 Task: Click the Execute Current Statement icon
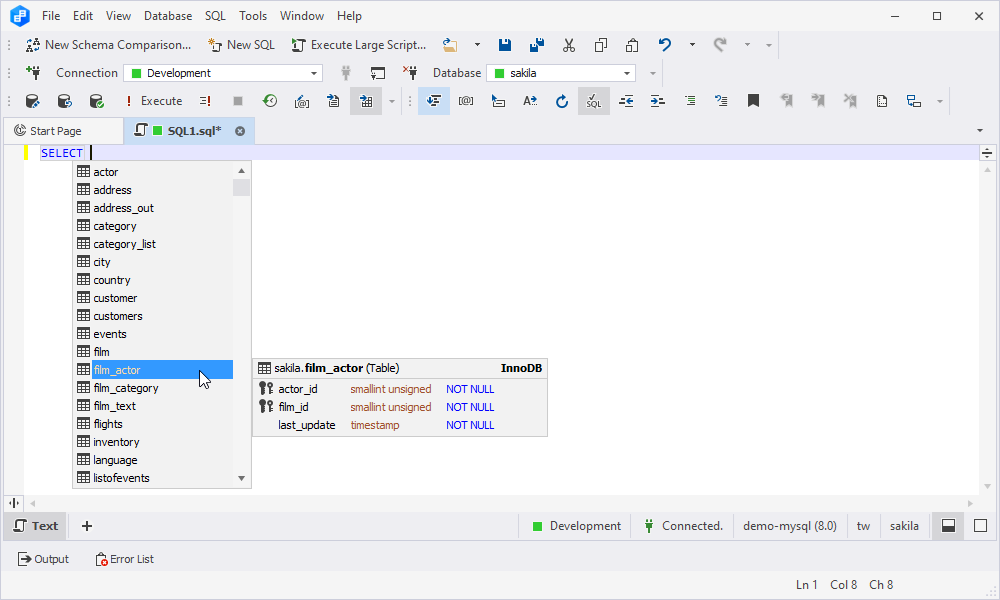point(205,101)
